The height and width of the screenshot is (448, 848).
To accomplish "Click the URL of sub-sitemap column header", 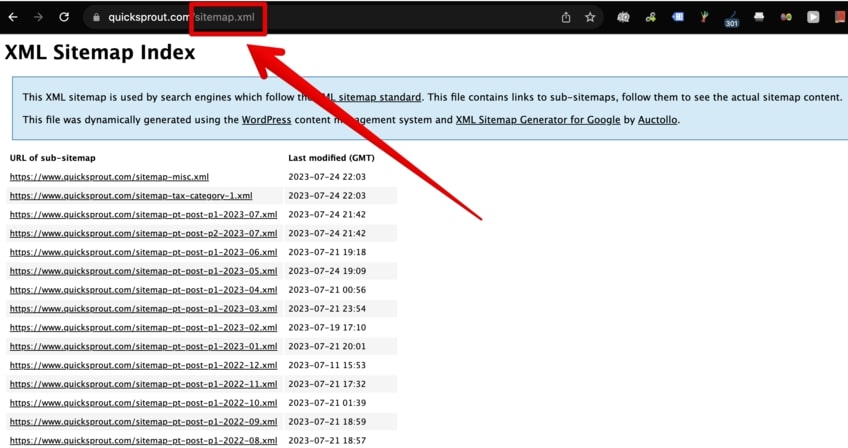I will 52,158.
